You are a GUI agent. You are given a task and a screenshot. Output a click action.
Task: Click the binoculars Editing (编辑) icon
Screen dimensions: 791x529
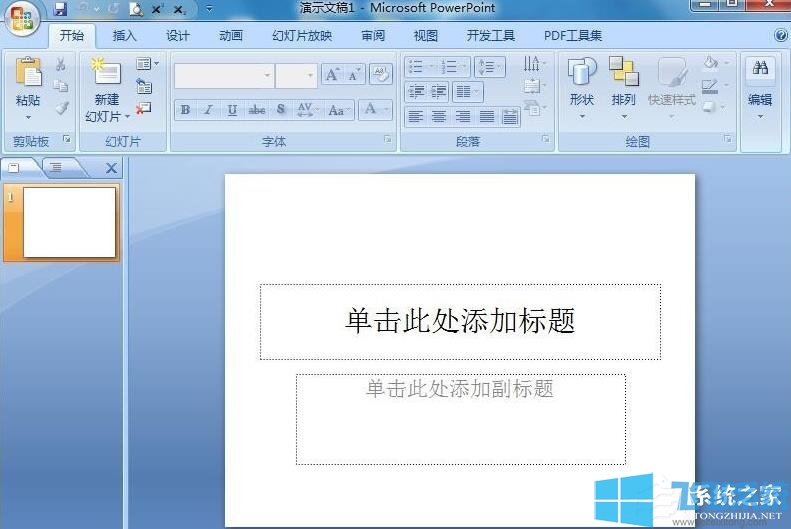[760, 69]
